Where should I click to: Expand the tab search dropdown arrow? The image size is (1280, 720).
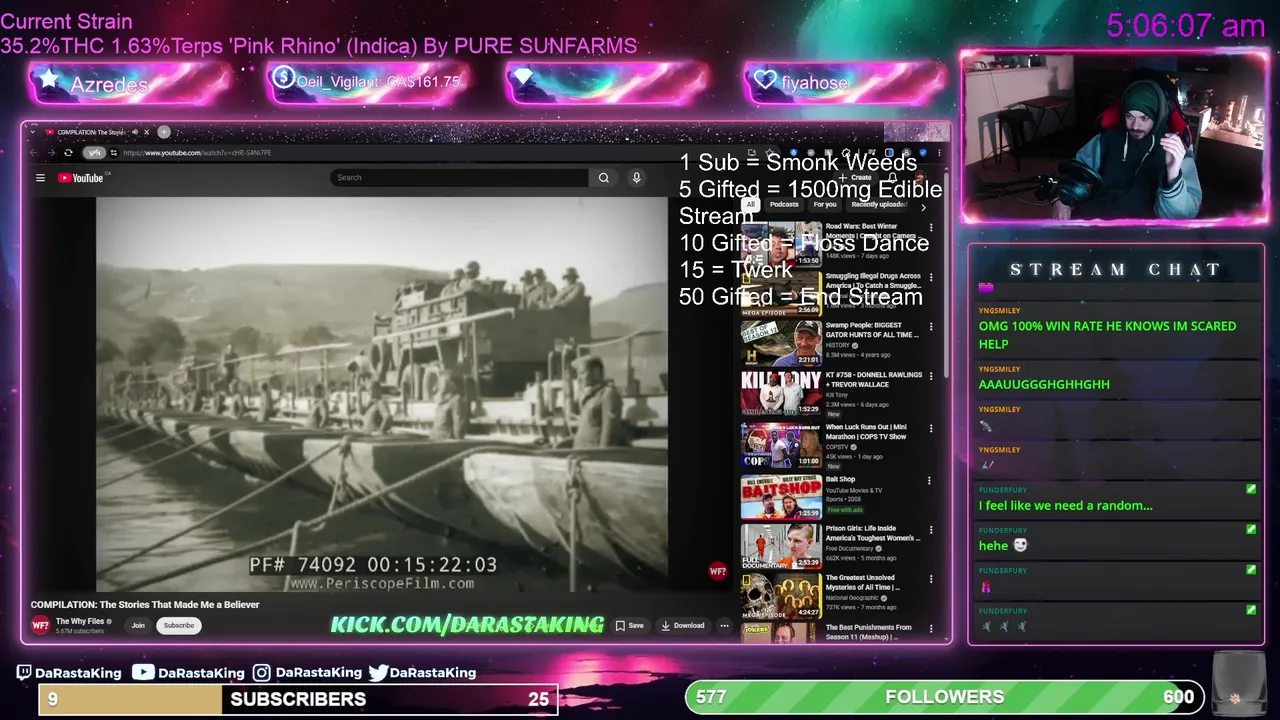click(33, 132)
